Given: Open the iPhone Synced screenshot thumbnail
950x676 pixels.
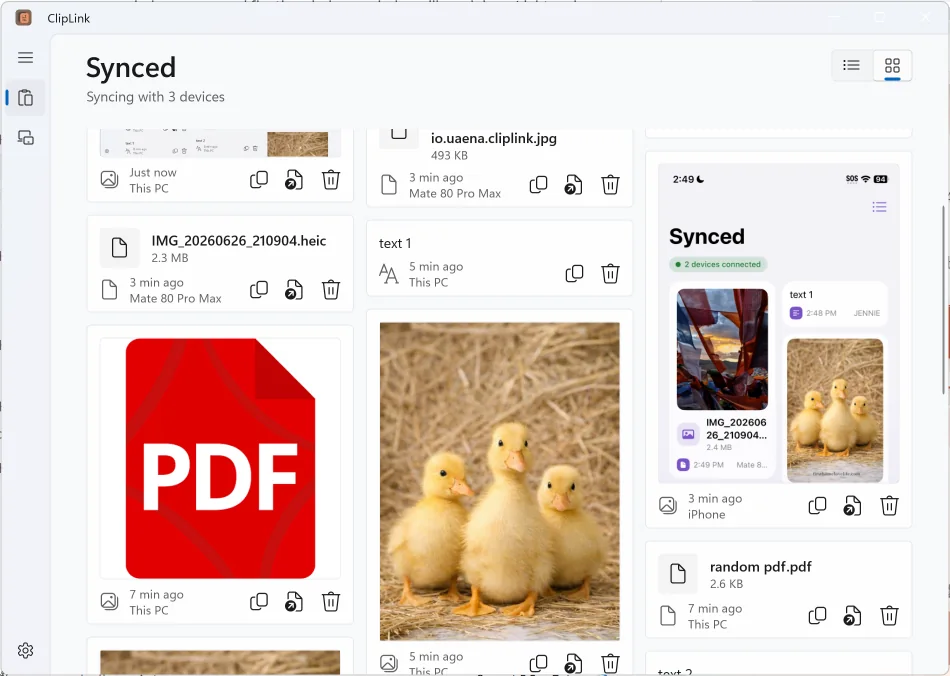Looking at the screenshot, I should tap(779, 323).
